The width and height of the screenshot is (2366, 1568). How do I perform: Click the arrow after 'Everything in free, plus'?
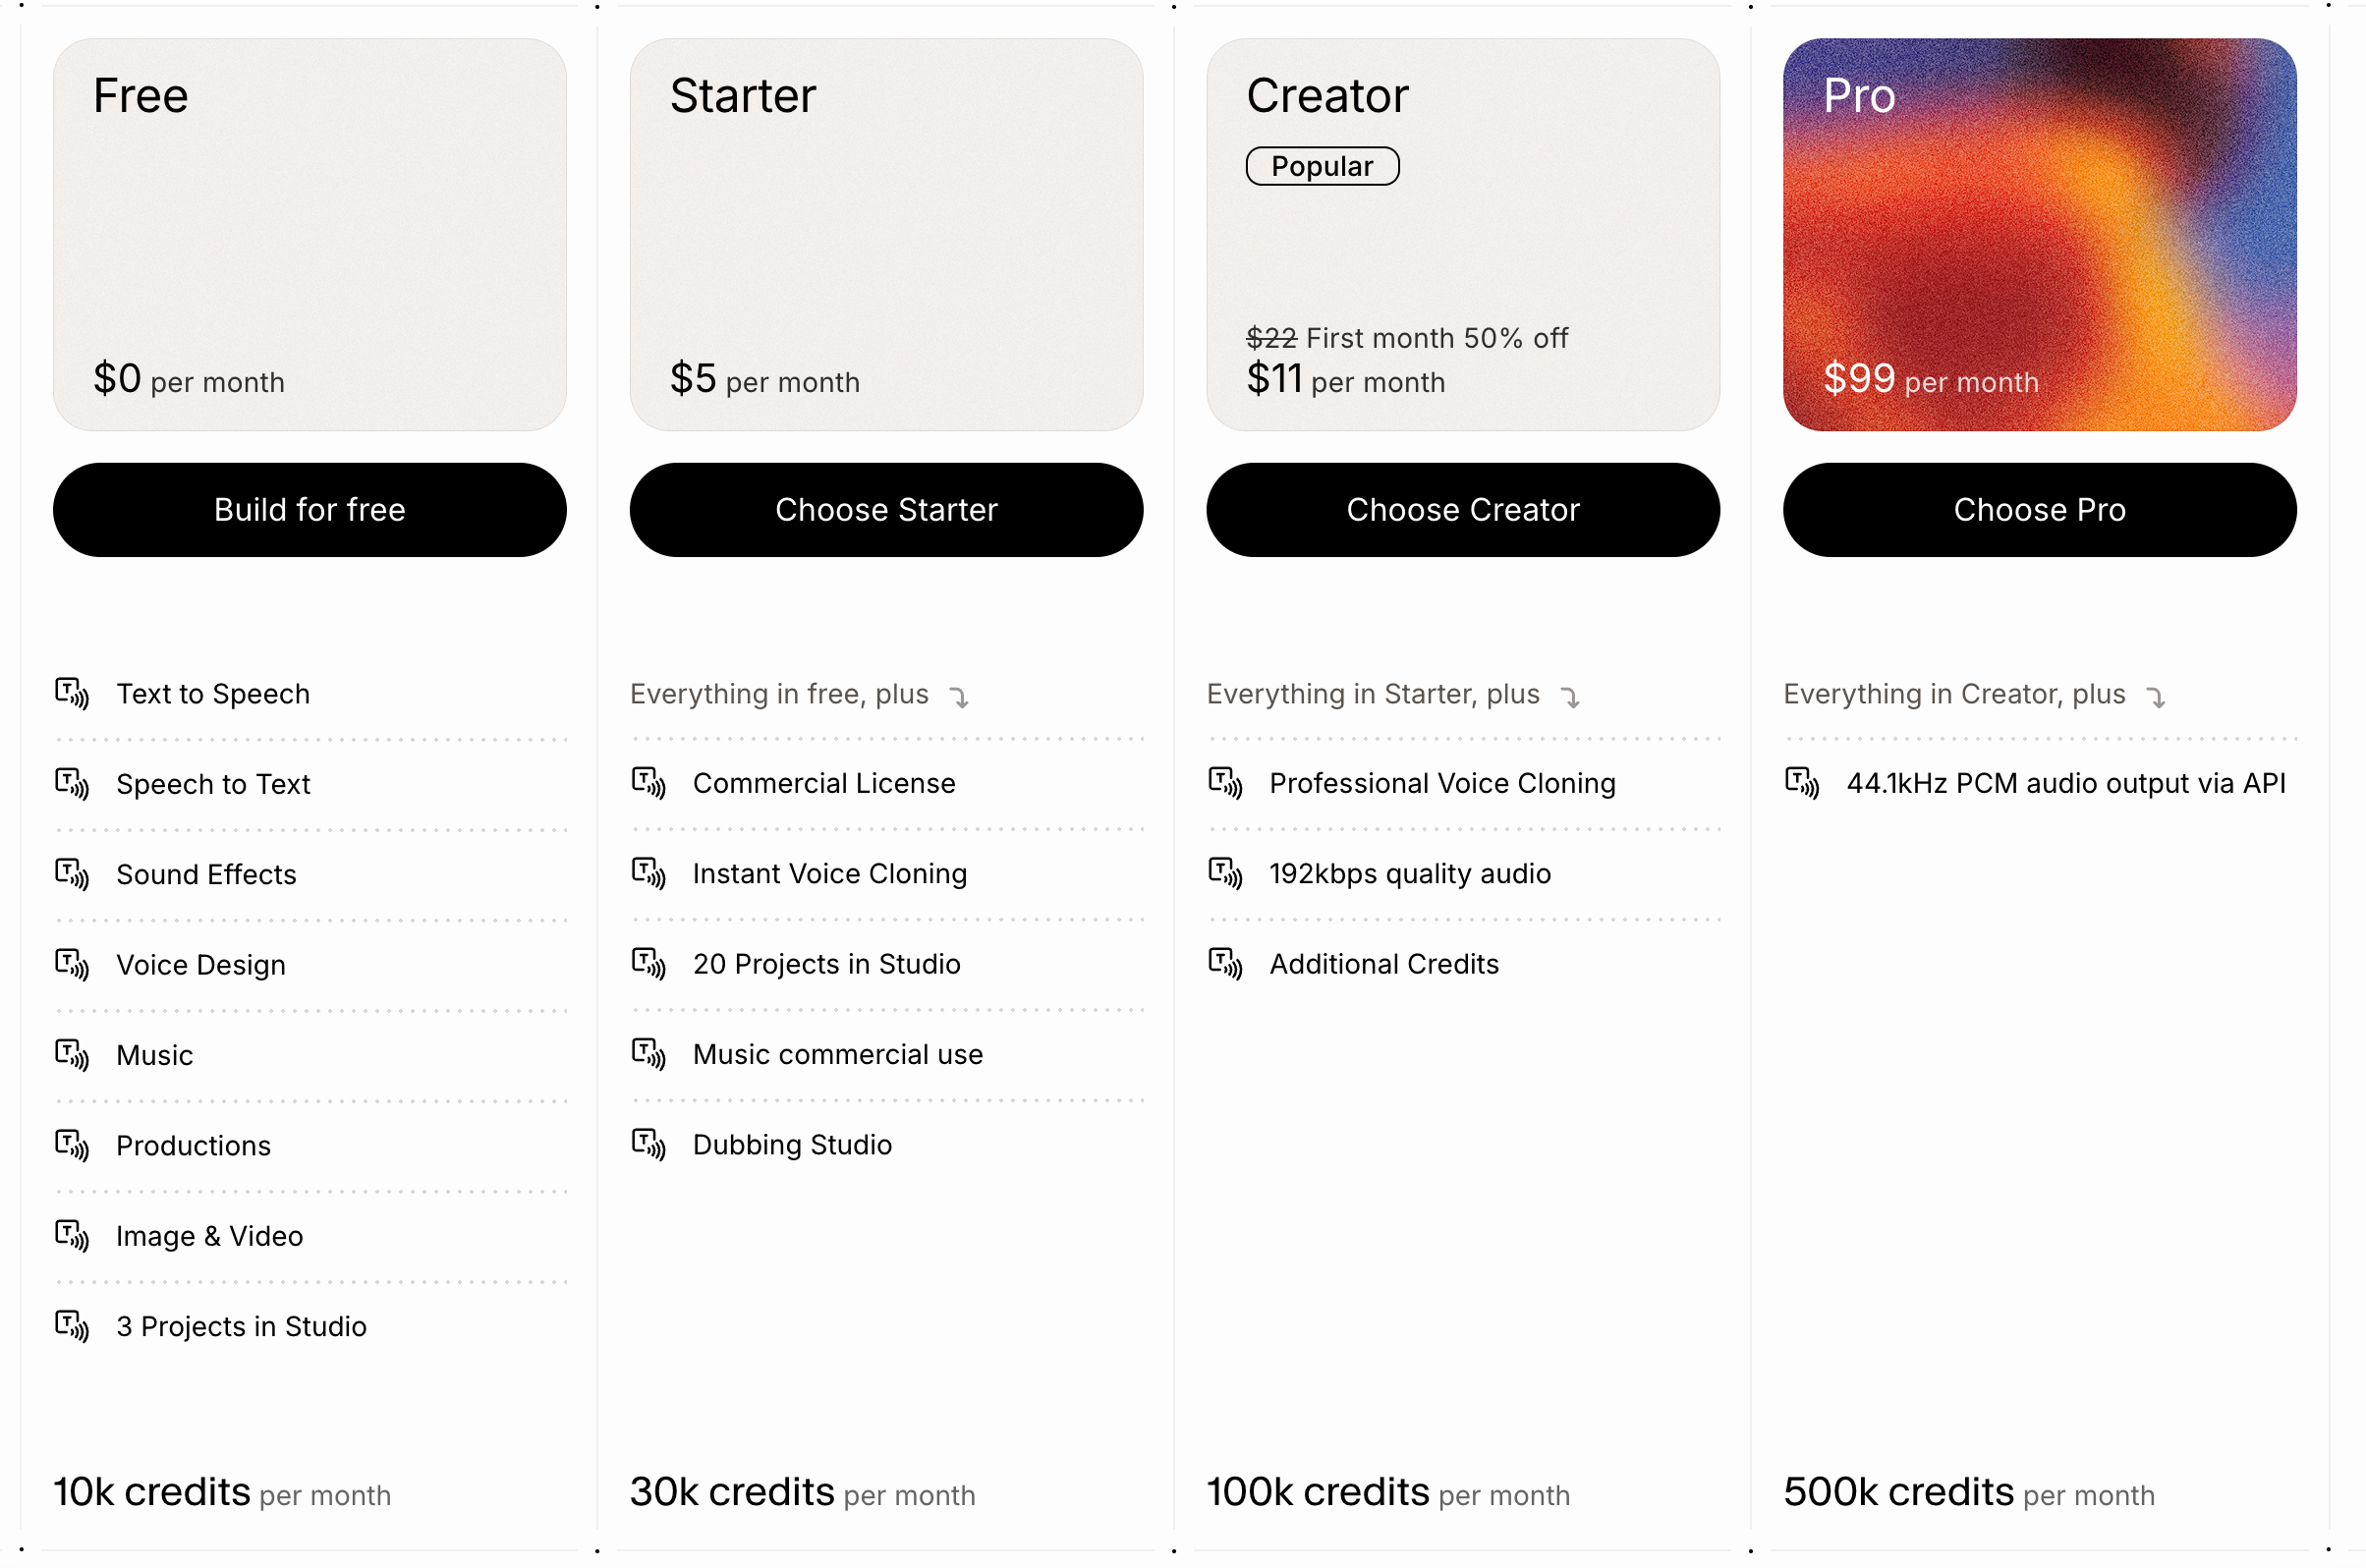(959, 697)
